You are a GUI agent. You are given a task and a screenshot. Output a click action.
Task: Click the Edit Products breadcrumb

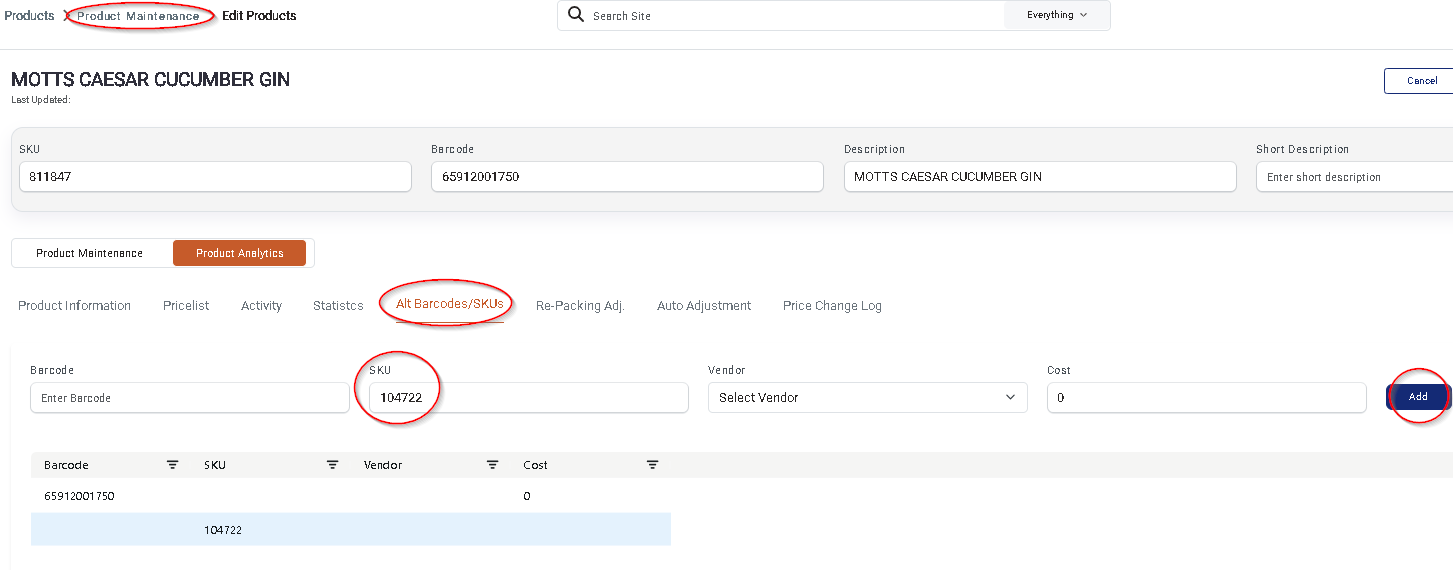tap(259, 16)
